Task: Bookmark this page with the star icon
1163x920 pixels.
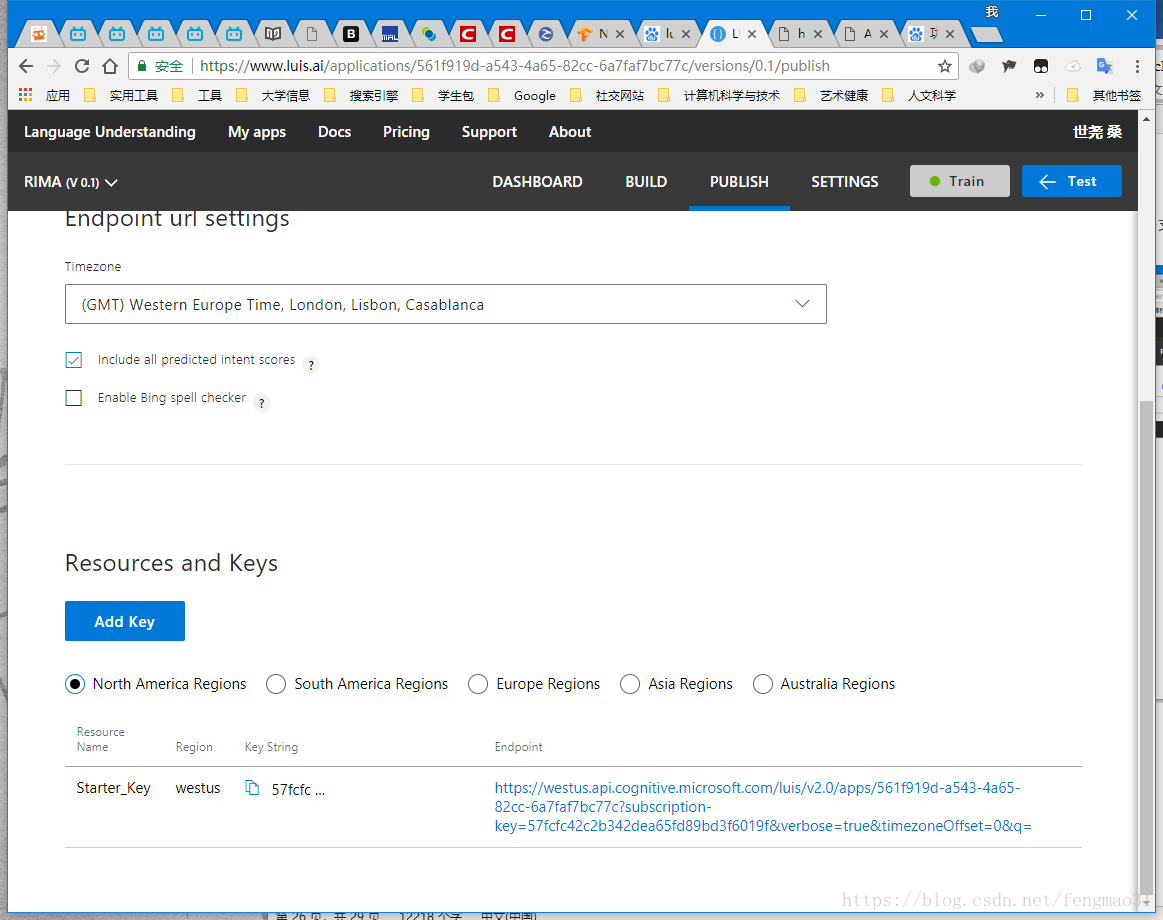Action: (944, 66)
